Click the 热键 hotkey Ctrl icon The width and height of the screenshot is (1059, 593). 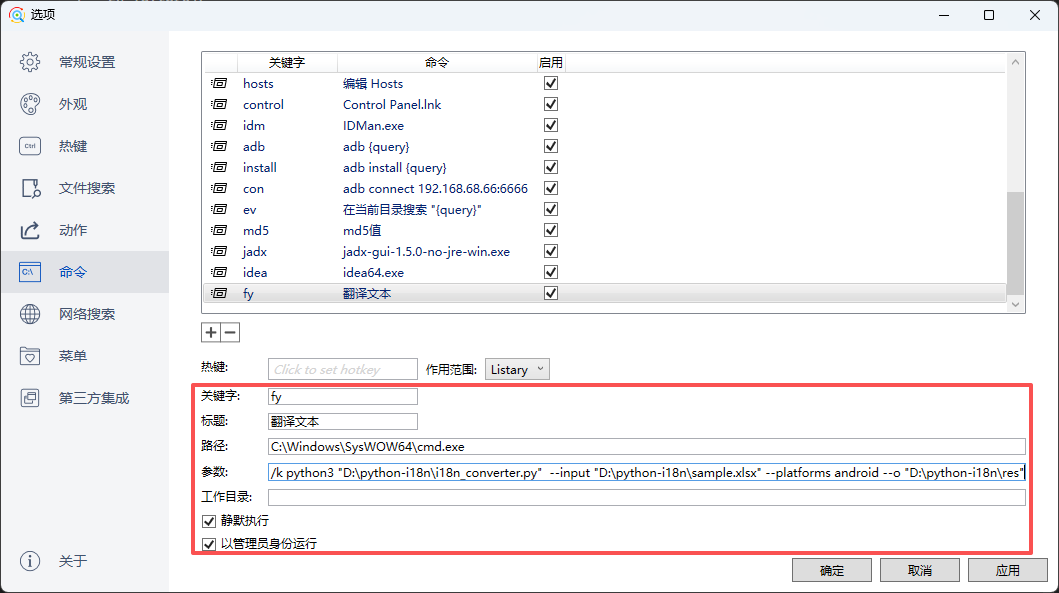[30, 146]
